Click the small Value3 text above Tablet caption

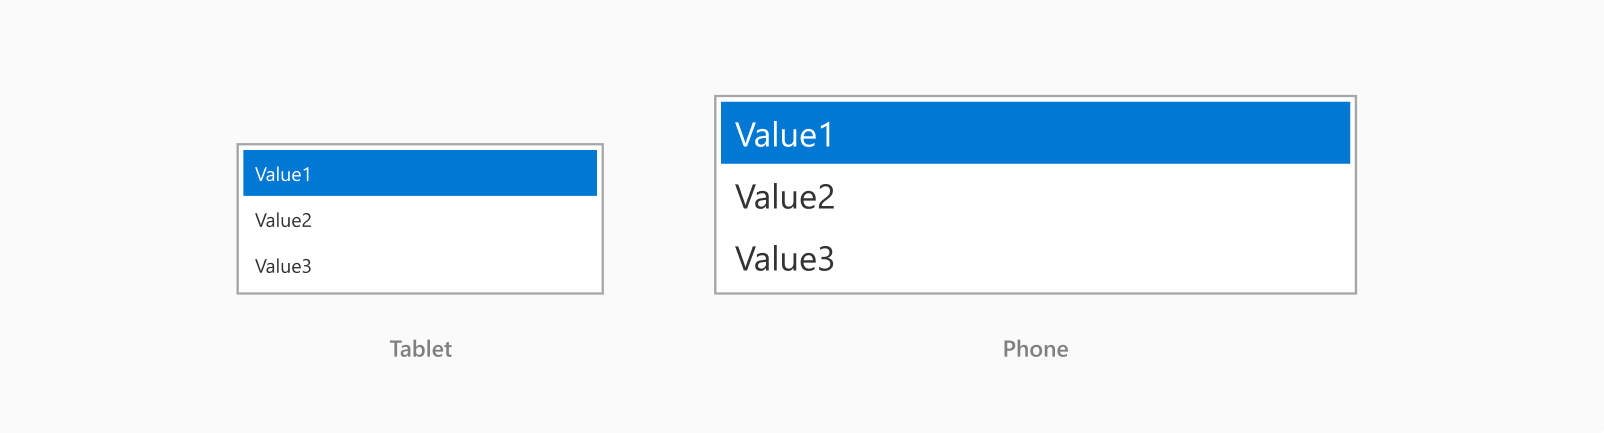point(283,266)
